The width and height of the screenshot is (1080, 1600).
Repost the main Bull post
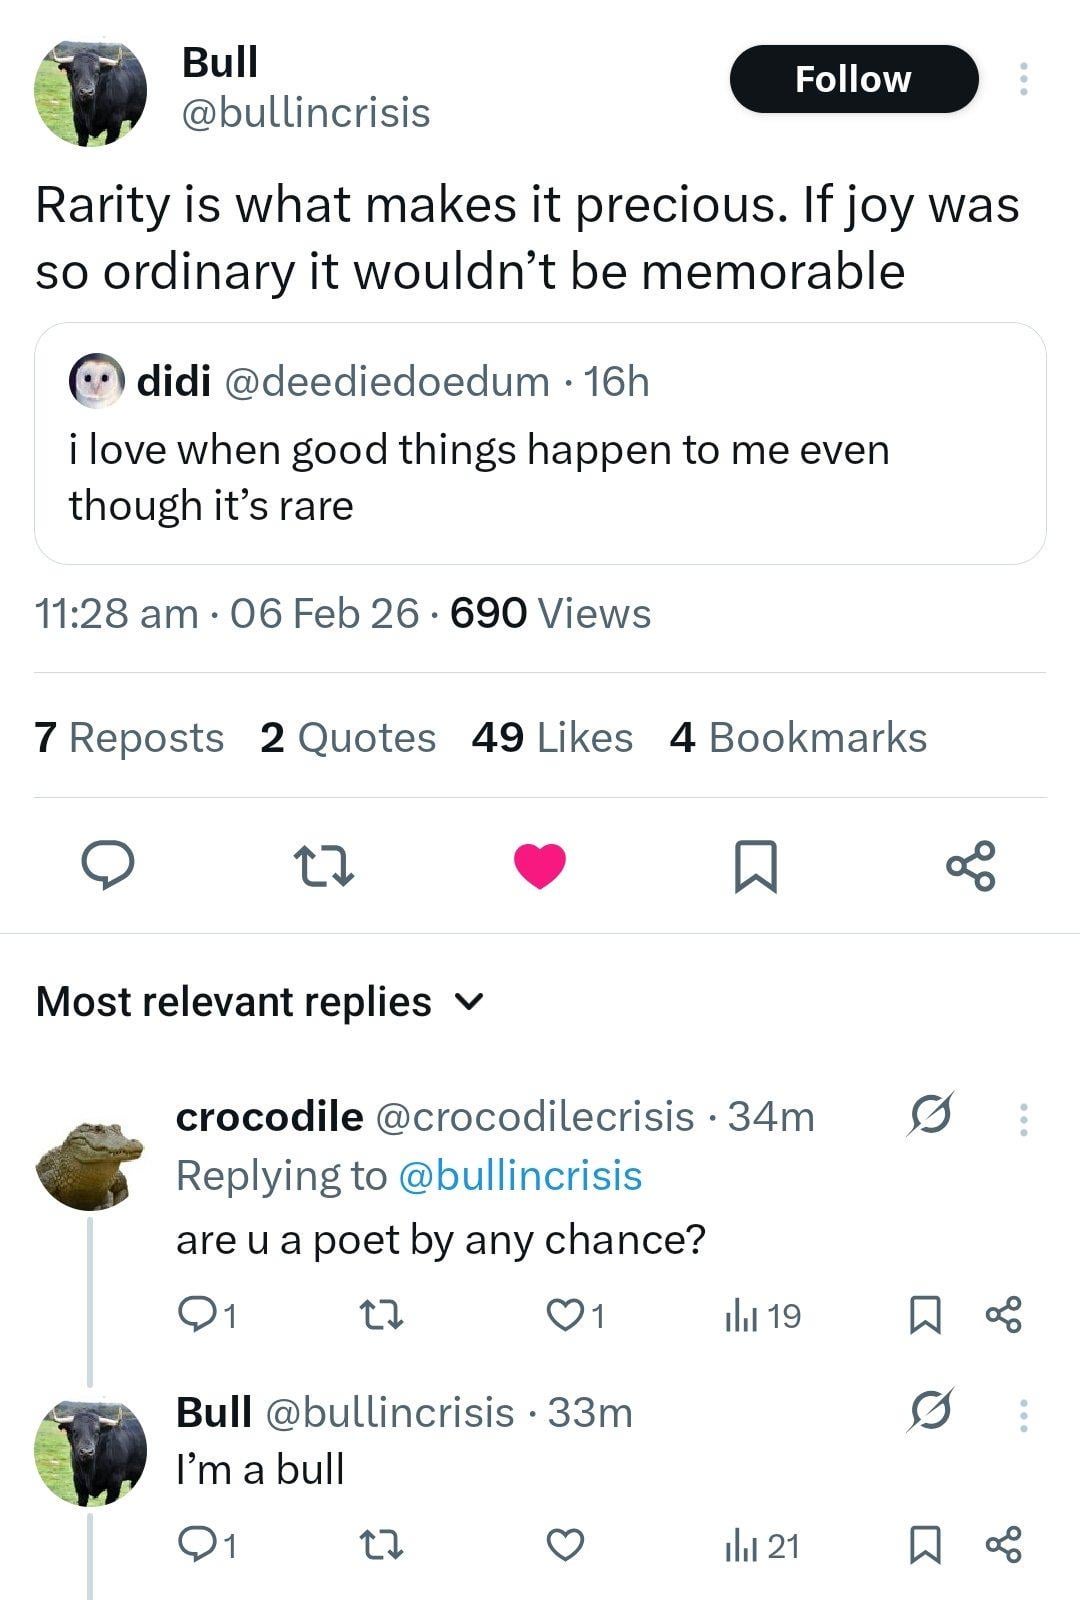[x=323, y=865]
